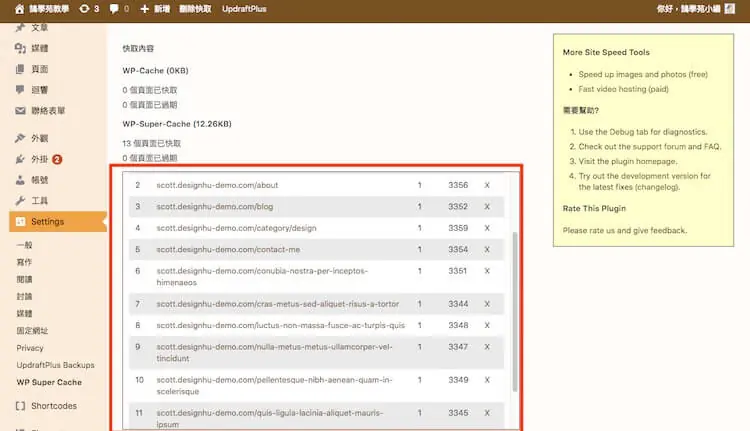Open 閱讀 reading settings submenu
Viewport: 750px width, 431px height.
click(x=24, y=279)
